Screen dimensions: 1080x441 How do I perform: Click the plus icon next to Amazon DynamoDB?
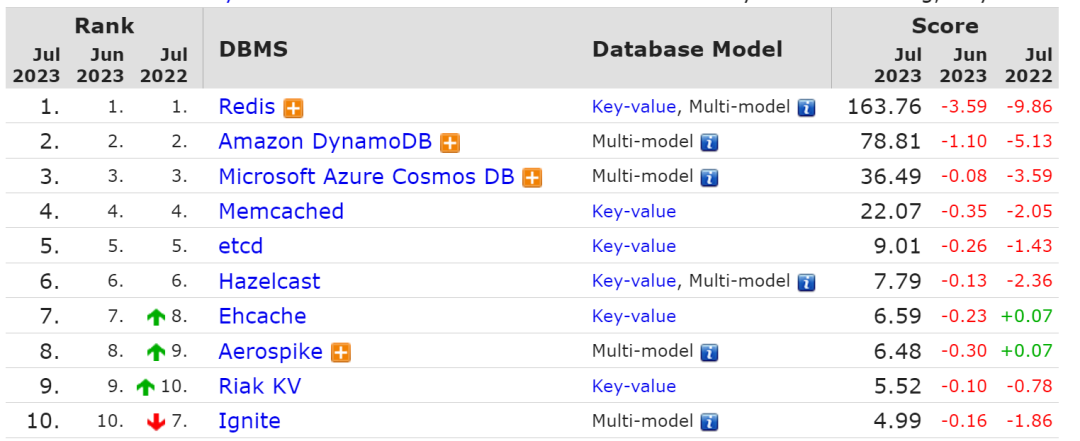coord(450,143)
